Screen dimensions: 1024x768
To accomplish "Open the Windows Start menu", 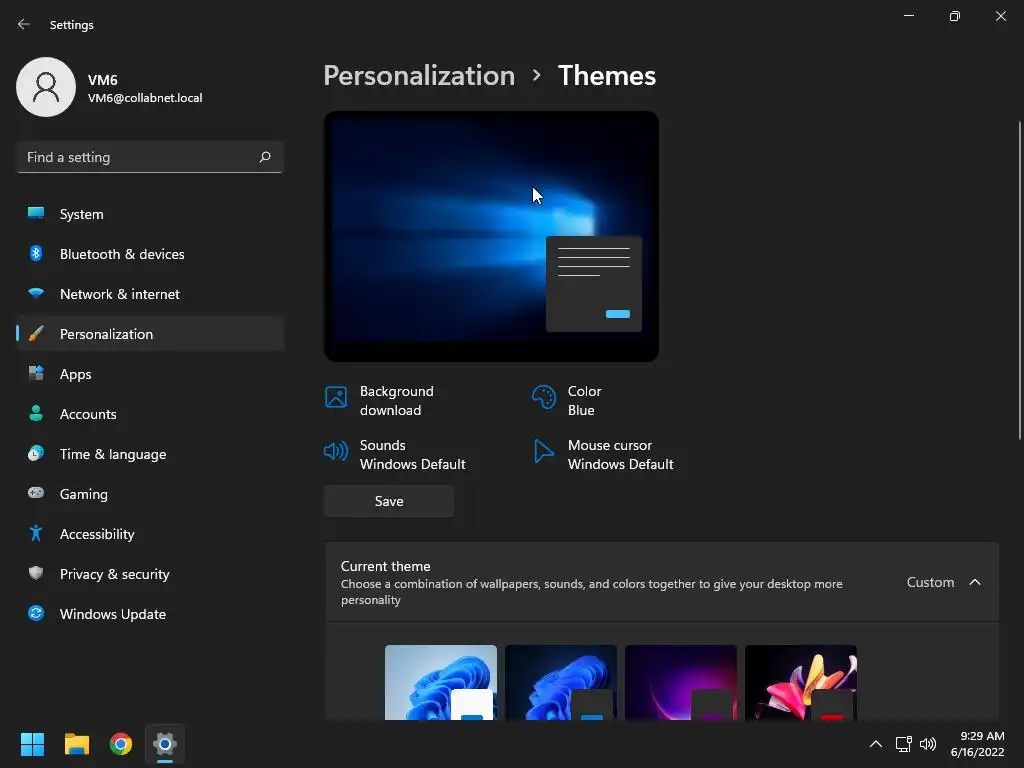I will coord(32,744).
